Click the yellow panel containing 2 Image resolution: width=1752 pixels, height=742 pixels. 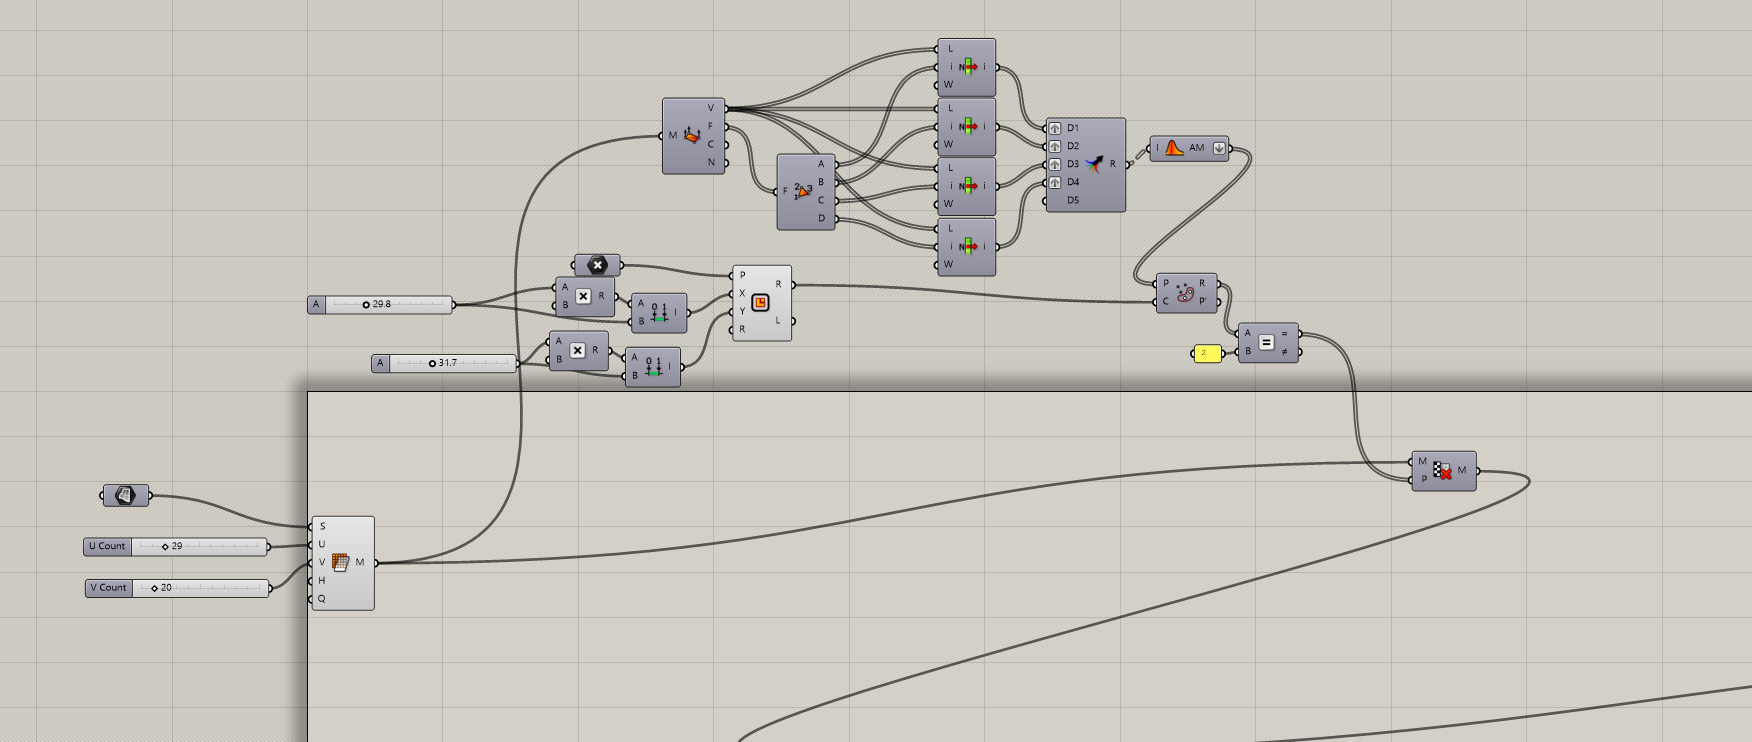click(1207, 353)
